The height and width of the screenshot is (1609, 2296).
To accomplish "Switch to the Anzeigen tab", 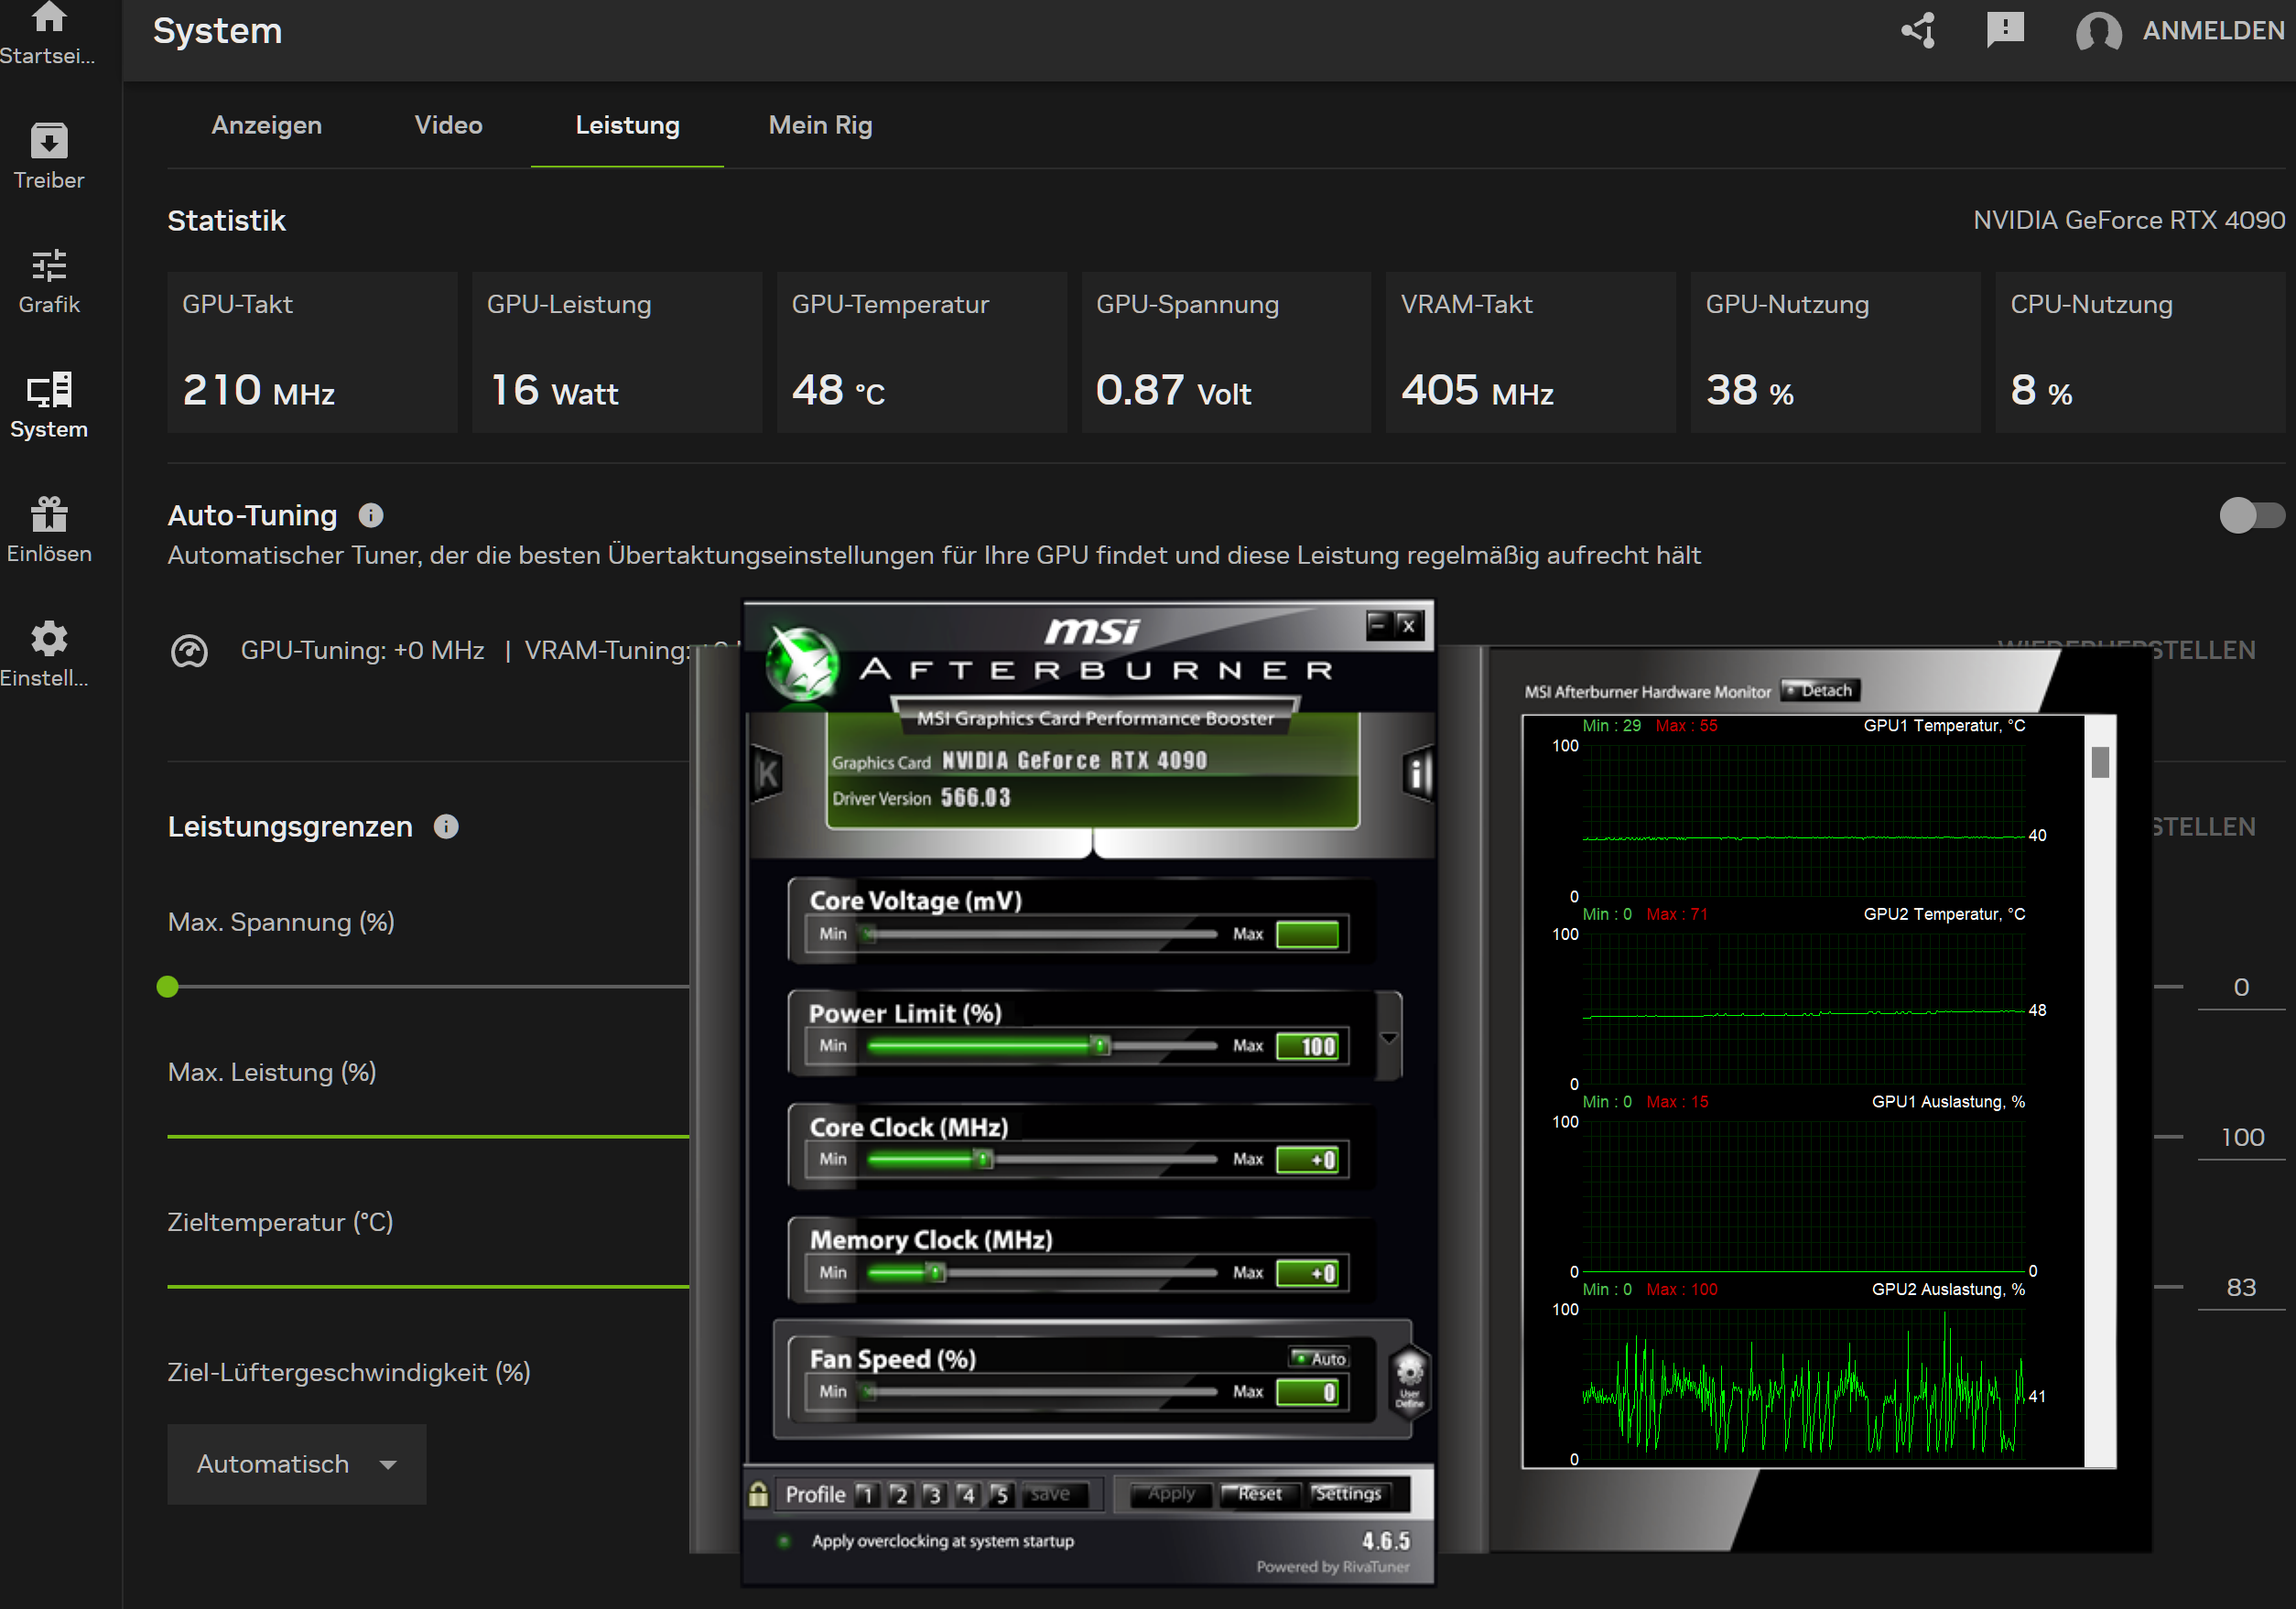I will [x=266, y=125].
